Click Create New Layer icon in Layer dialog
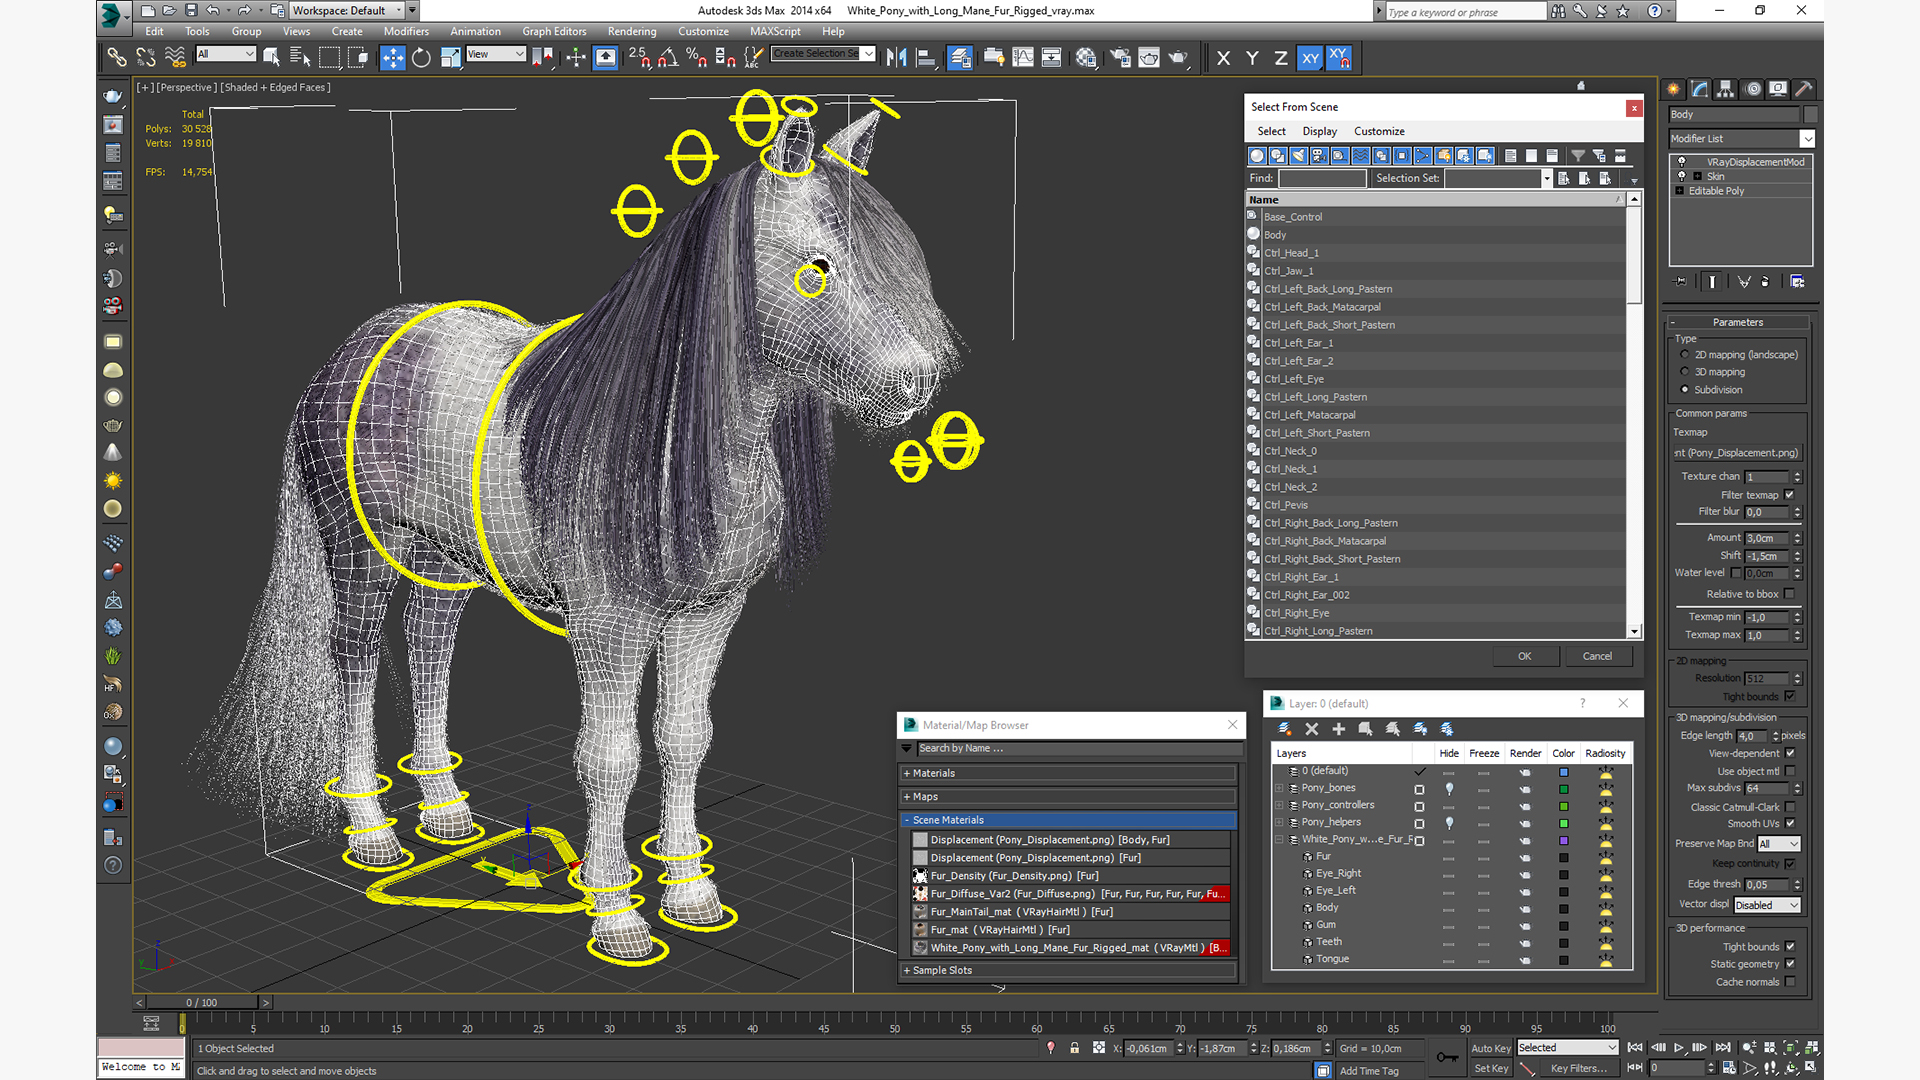Screen dimensions: 1920x1080 point(1285,729)
